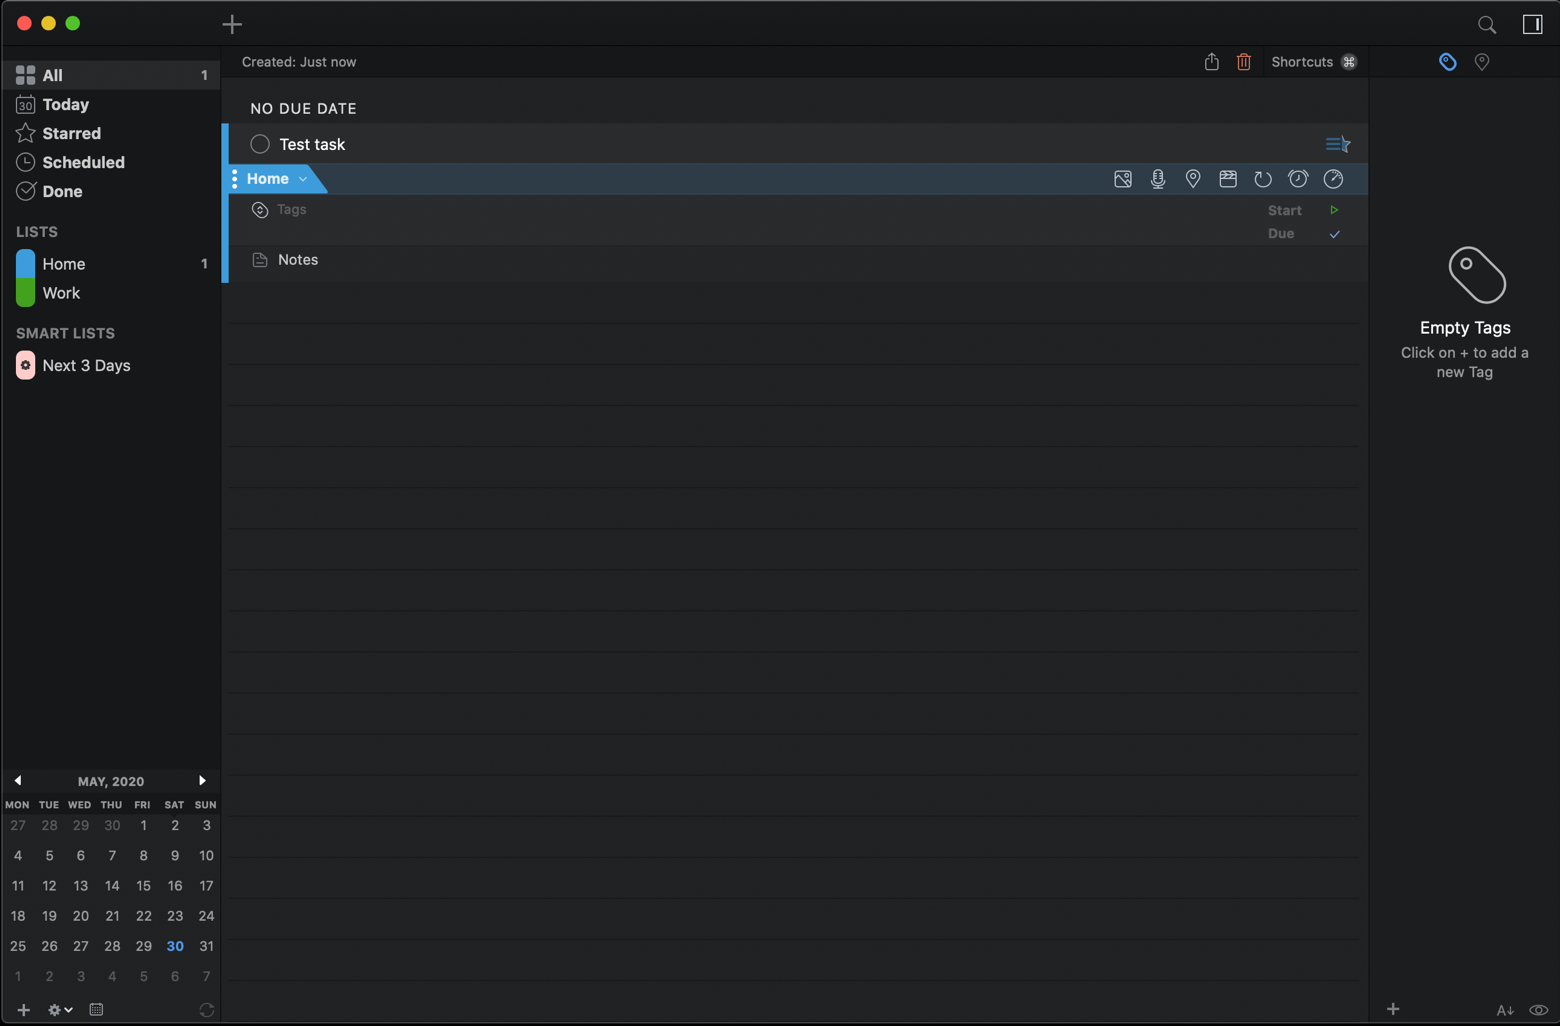Open the Work list
This screenshot has height=1026, width=1560.
coord(111,293)
